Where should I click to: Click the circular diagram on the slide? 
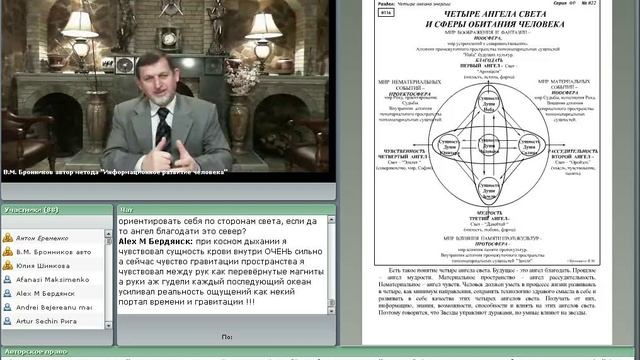489,144
